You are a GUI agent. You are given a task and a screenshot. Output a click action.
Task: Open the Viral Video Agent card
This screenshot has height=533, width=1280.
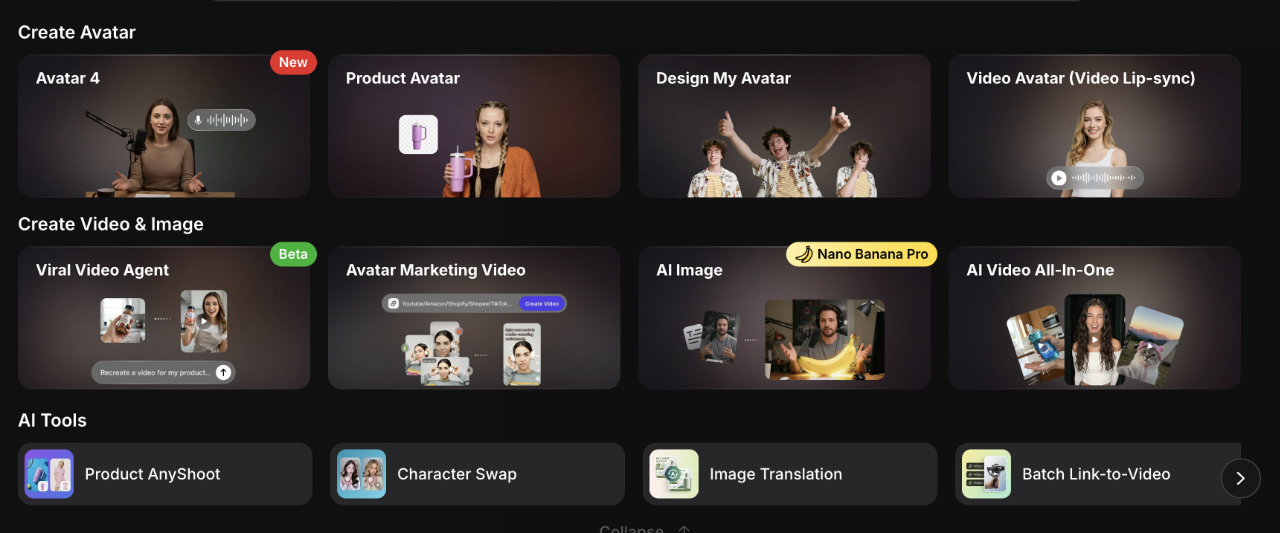tap(164, 318)
